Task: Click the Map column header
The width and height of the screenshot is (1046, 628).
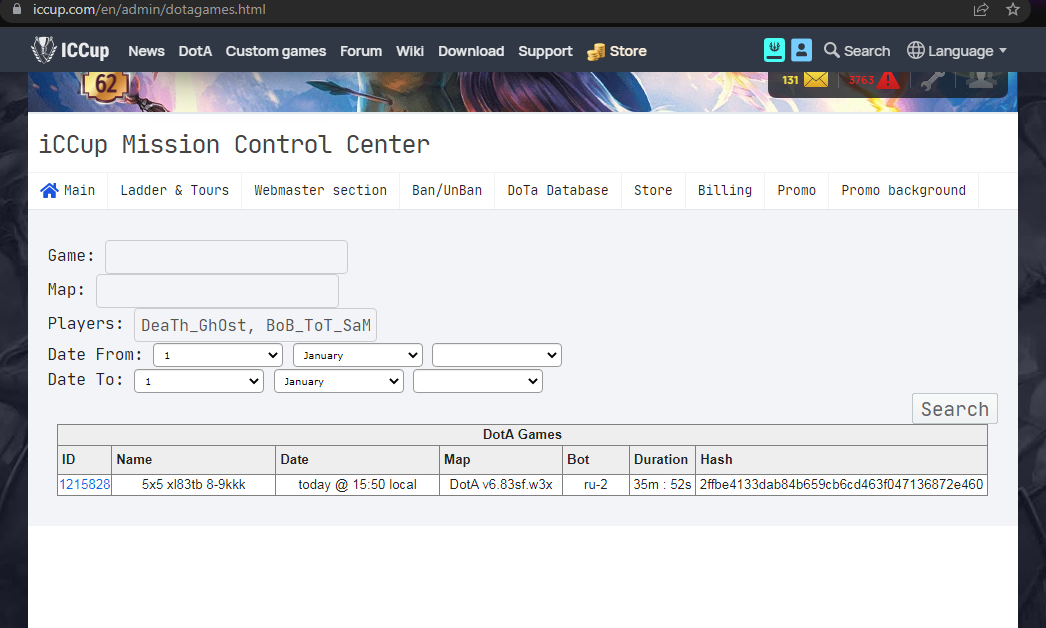Action: [x=501, y=460]
